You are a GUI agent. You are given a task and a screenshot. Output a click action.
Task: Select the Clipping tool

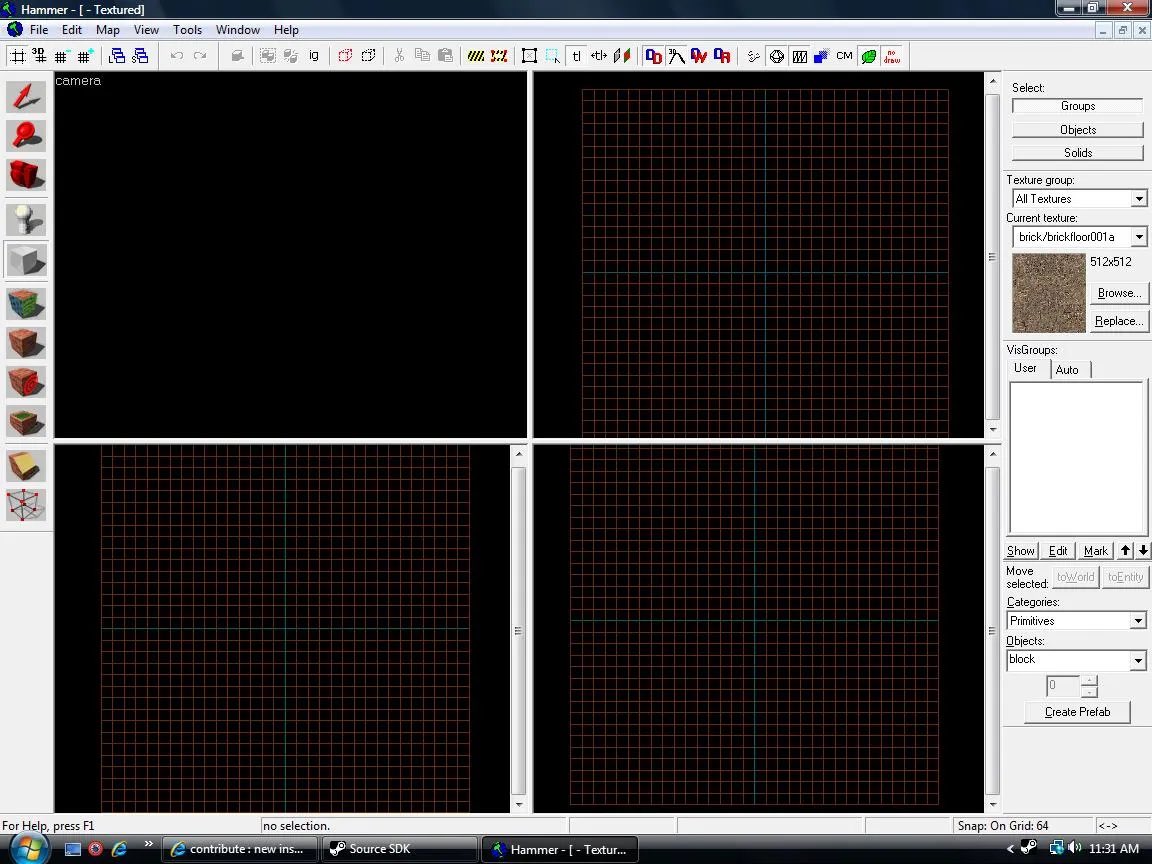tap(26, 465)
